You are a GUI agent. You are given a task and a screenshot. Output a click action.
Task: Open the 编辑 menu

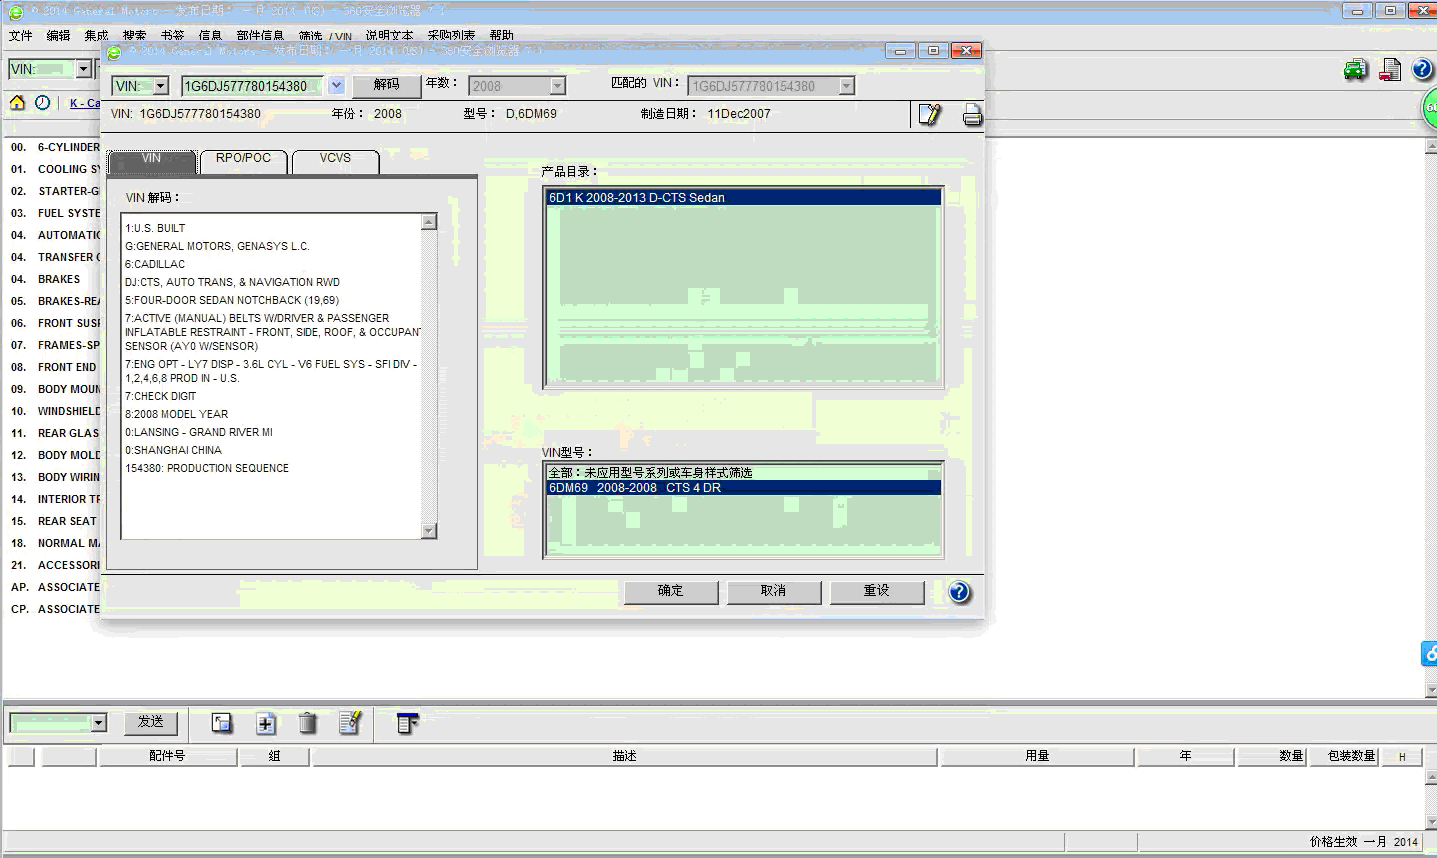tap(59, 35)
